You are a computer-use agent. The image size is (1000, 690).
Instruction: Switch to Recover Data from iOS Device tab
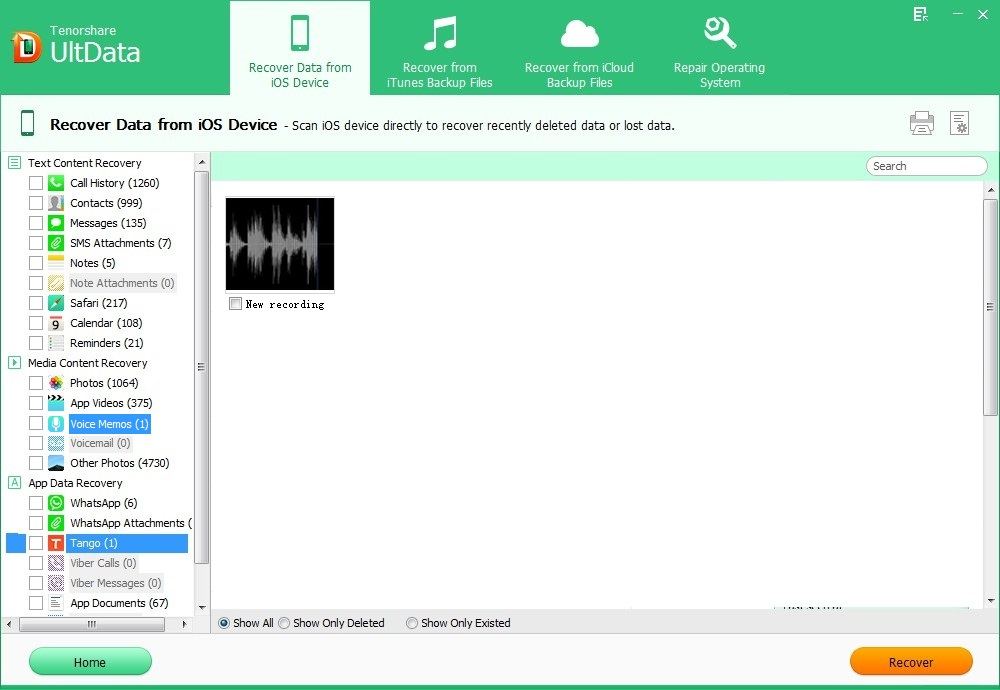[x=300, y=48]
